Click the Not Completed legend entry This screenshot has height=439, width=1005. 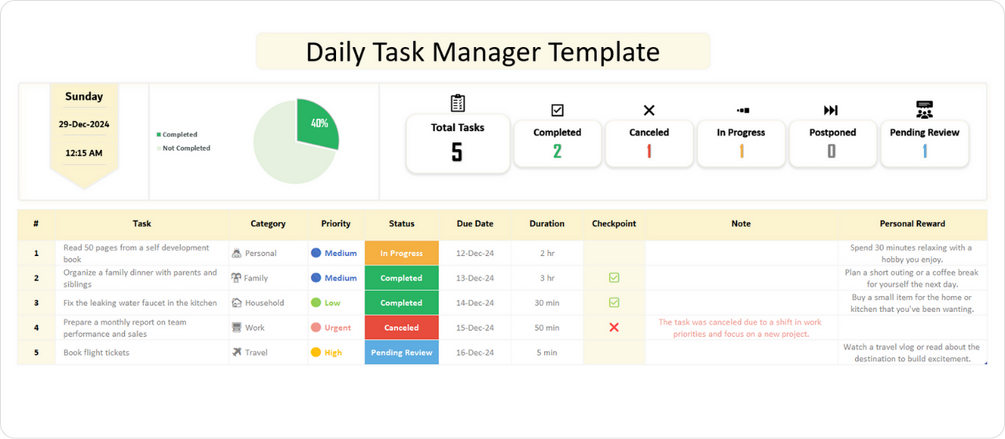pos(183,148)
